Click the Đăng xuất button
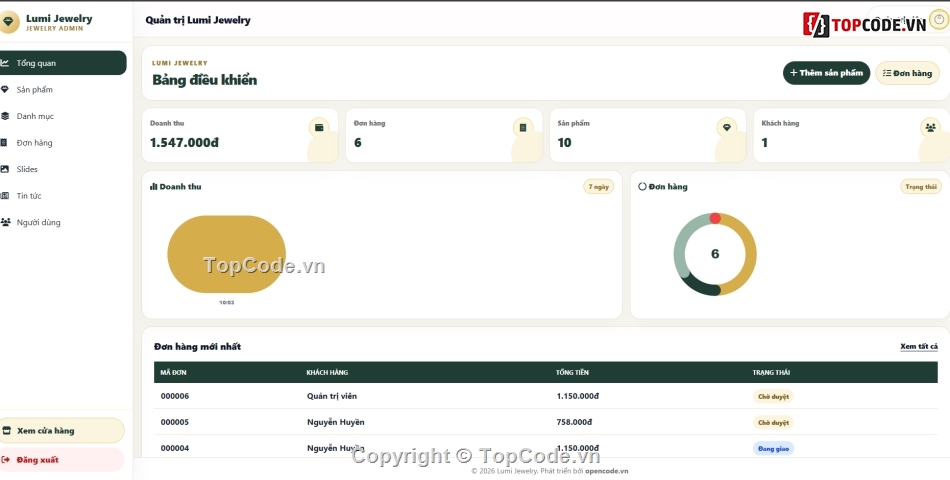Screen dimensions: 950x480 [x=62, y=460]
